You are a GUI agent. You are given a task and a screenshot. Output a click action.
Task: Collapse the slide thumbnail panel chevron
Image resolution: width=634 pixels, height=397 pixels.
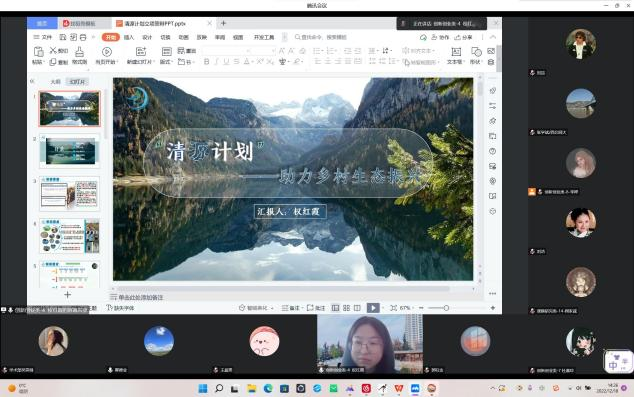pos(32,81)
